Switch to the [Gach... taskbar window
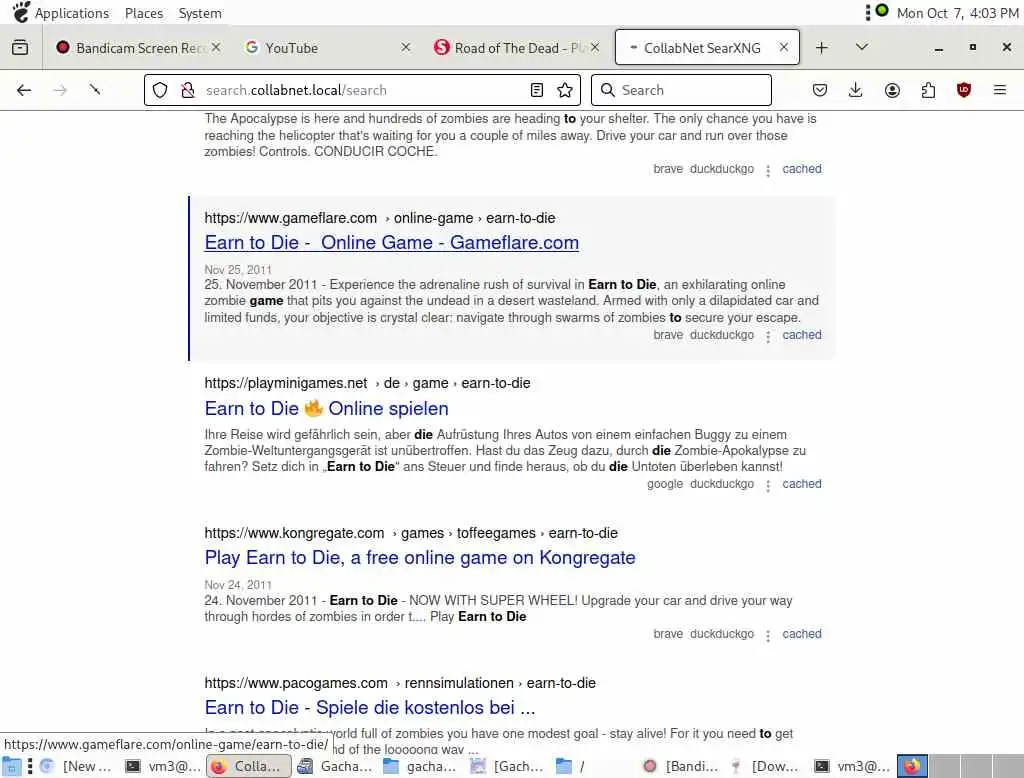Image resolution: width=1024 pixels, height=778 pixels. click(507, 766)
